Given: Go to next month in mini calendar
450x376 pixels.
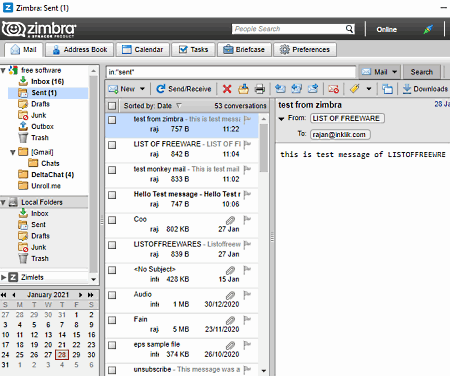Looking at the screenshot, I should [80, 295].
